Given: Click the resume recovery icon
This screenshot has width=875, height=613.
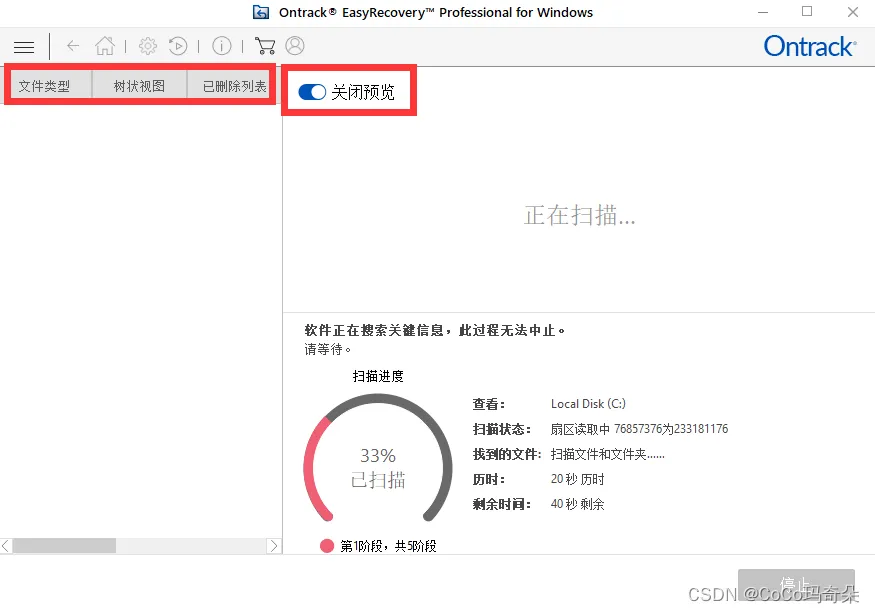Looking at the screenshot, I should (x=178, y=46).
